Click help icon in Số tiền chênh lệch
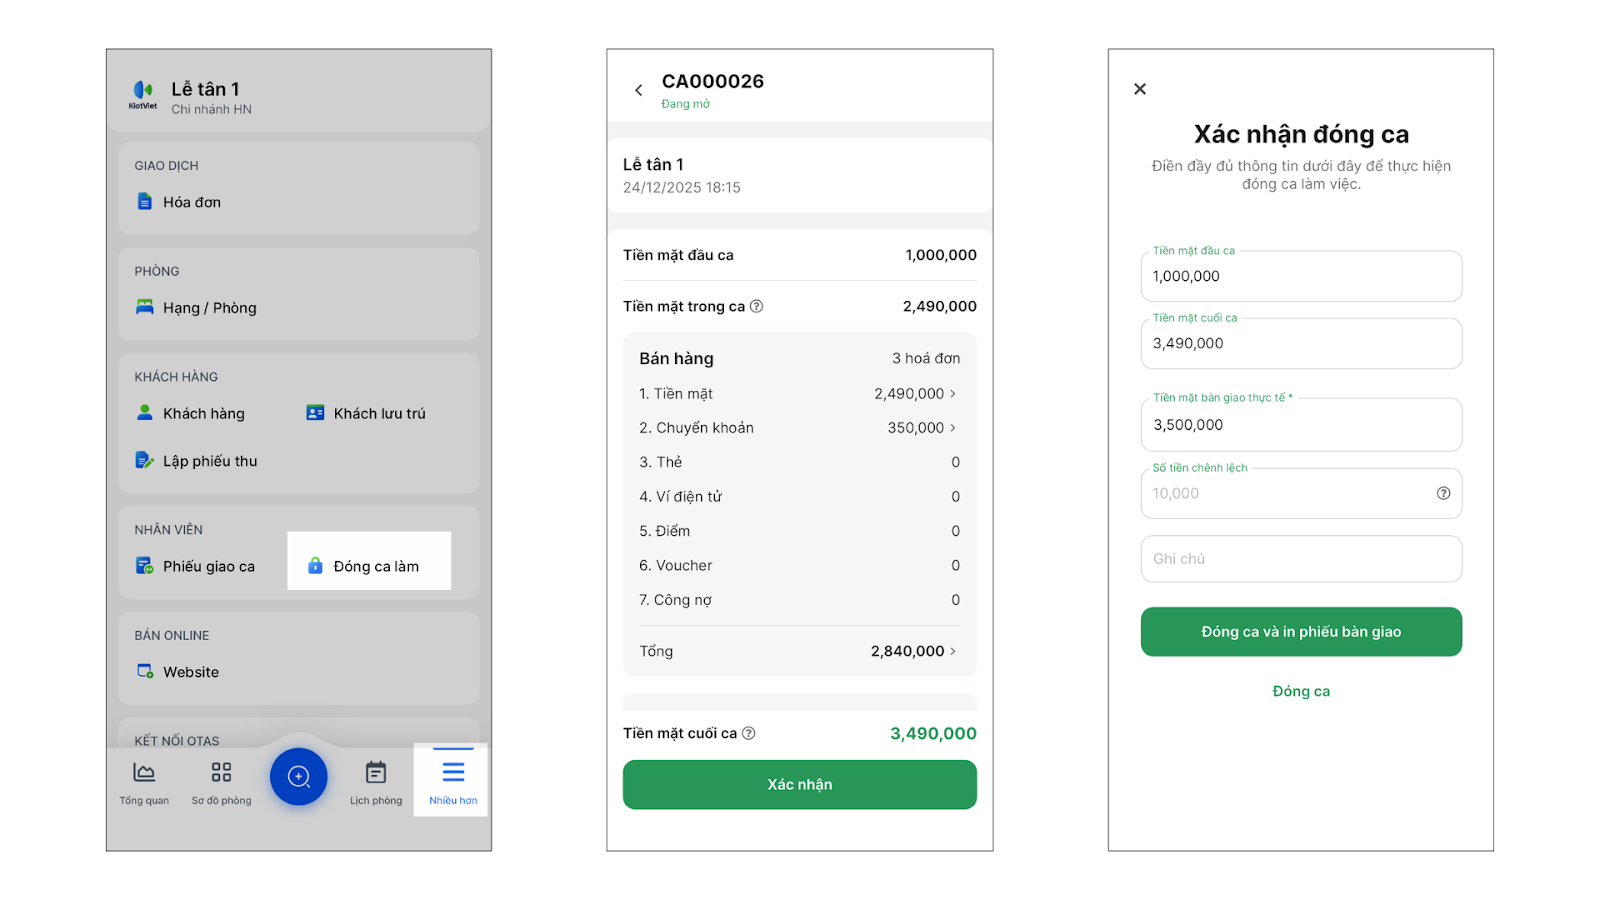Image resolution: width=1600 pixels, height=900 pixels. 1443,493
